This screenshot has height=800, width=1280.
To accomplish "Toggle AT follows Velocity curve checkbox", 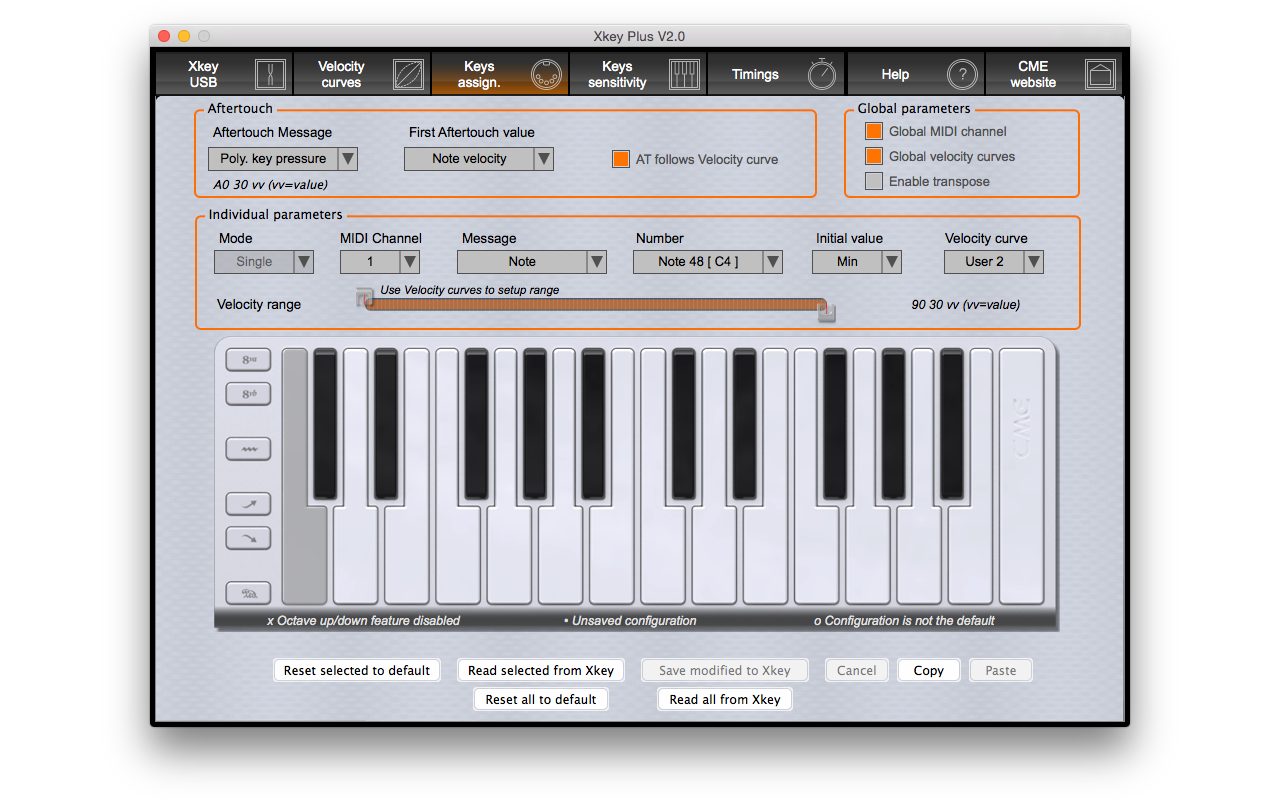I will pos(621,159).
